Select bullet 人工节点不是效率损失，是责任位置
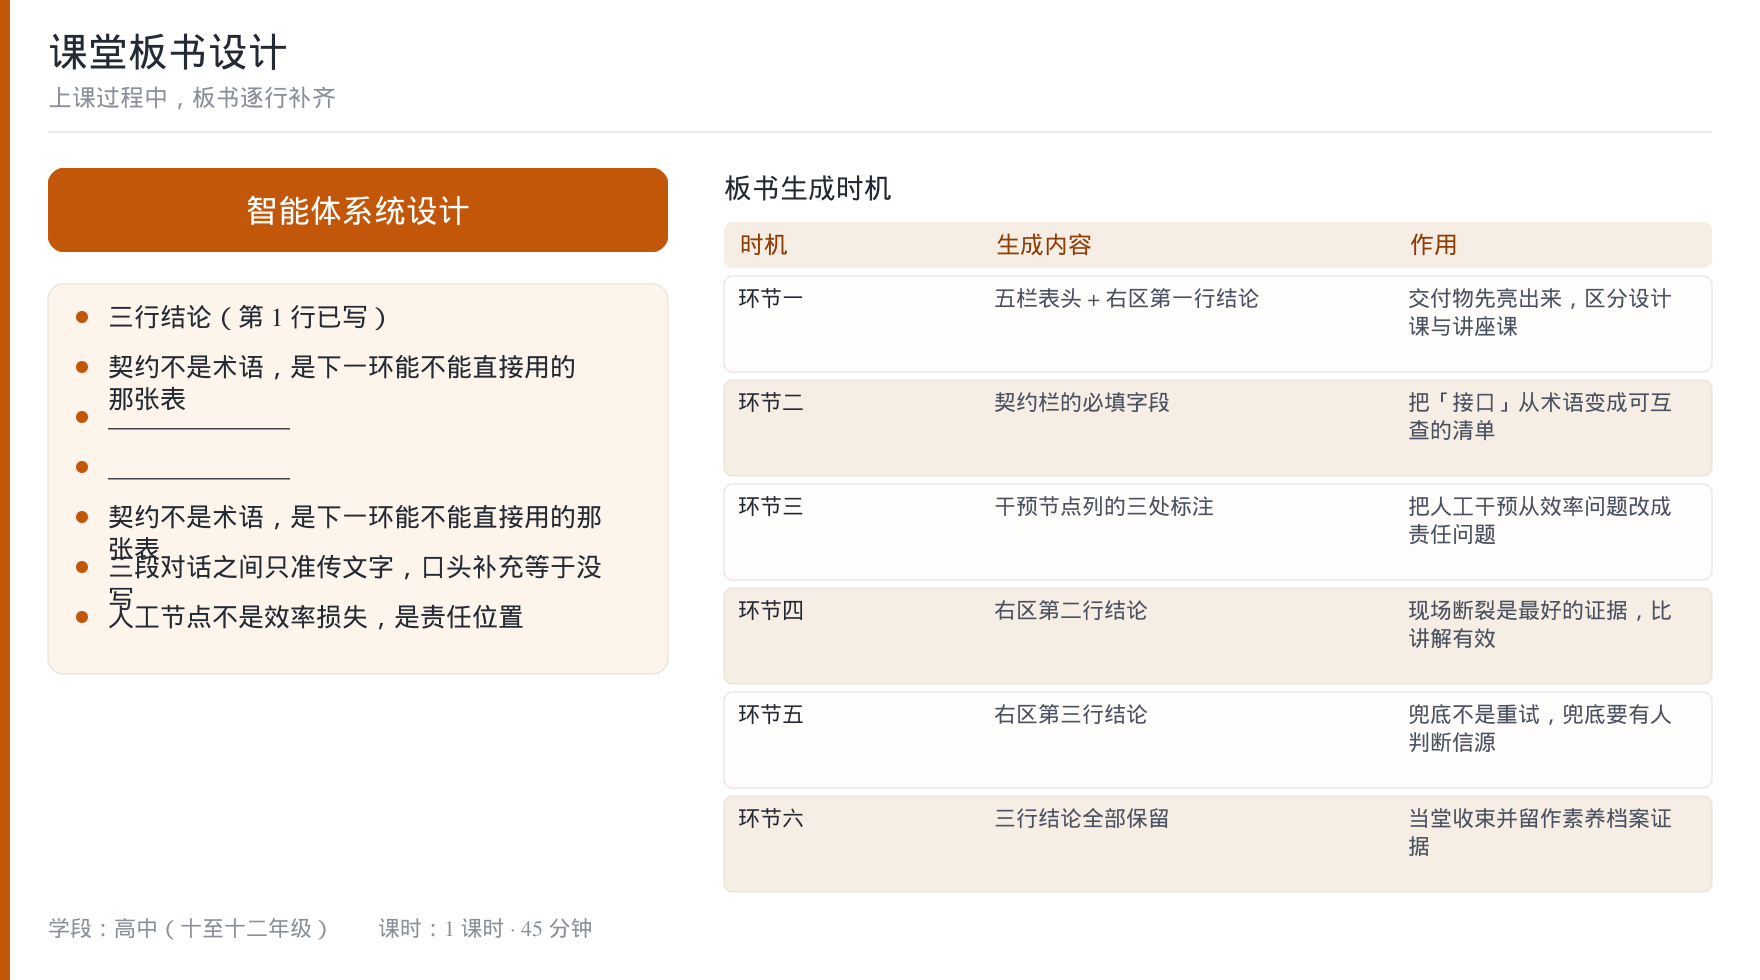This screenshot has height=980, width=1760. coord(316,617)
